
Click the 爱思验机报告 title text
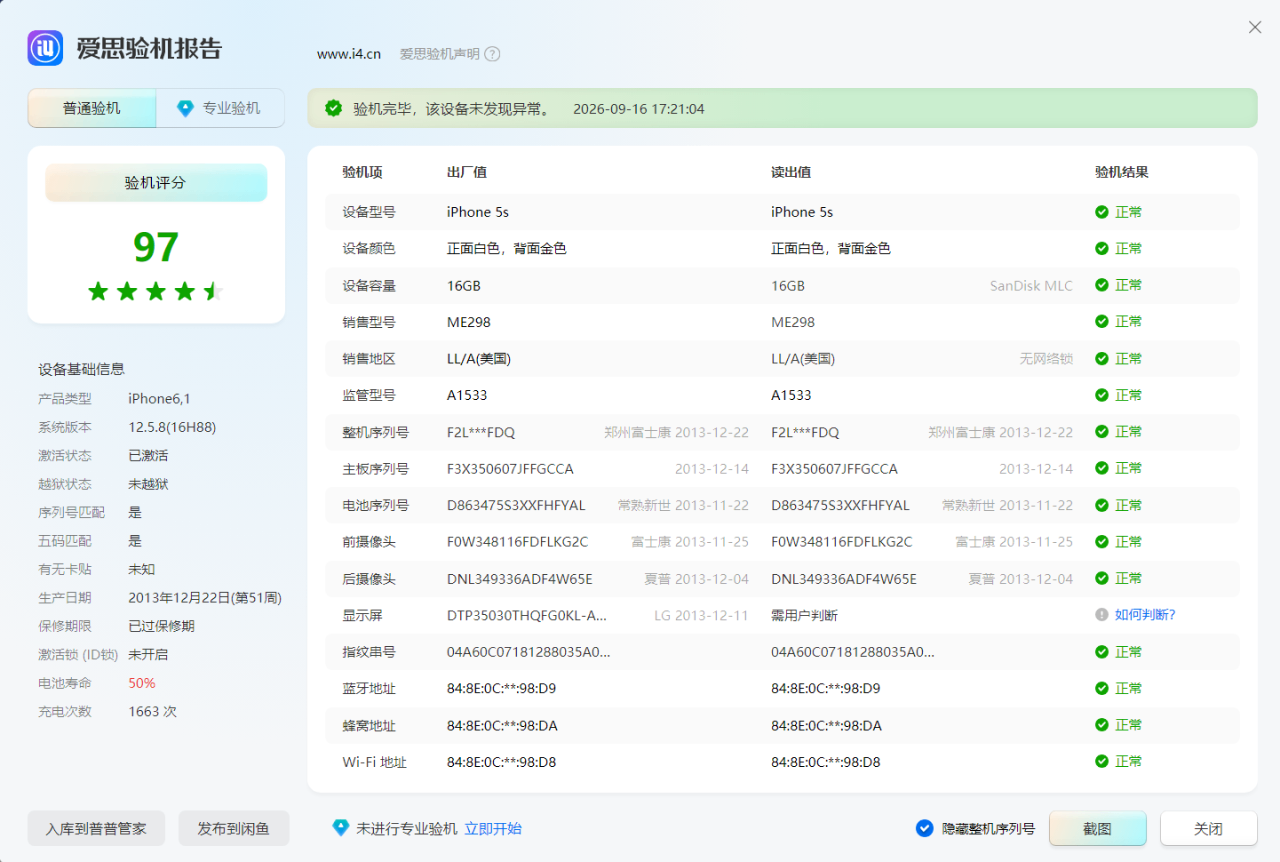[x=149, y=48]
